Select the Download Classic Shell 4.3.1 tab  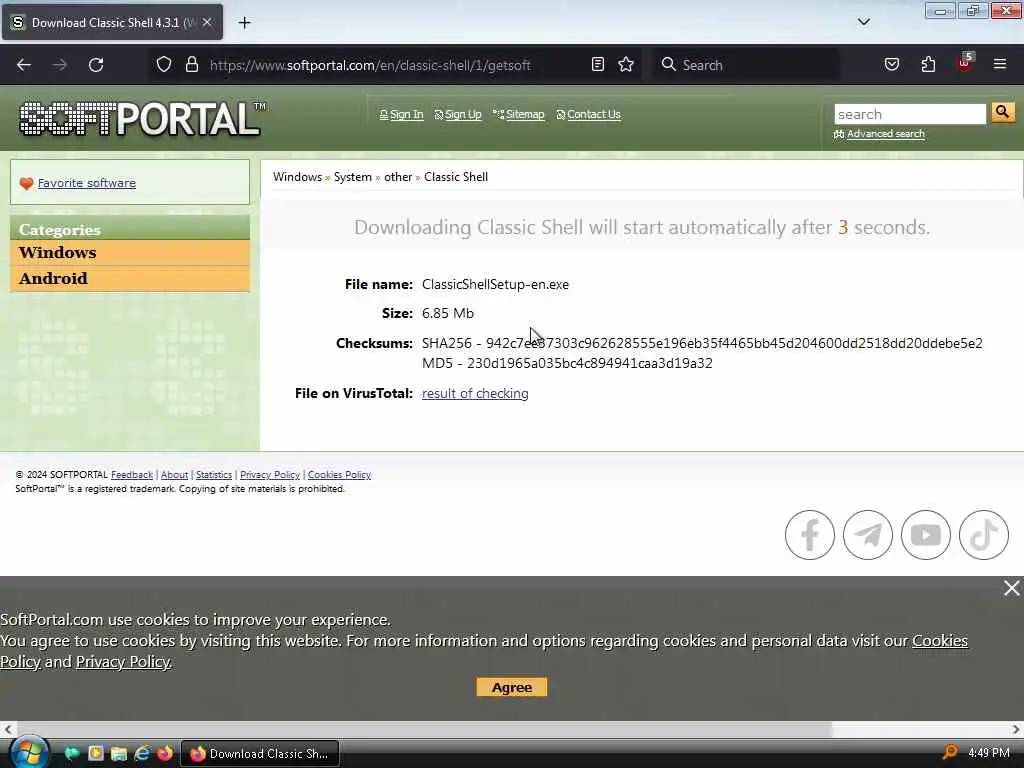pos(112,22)
